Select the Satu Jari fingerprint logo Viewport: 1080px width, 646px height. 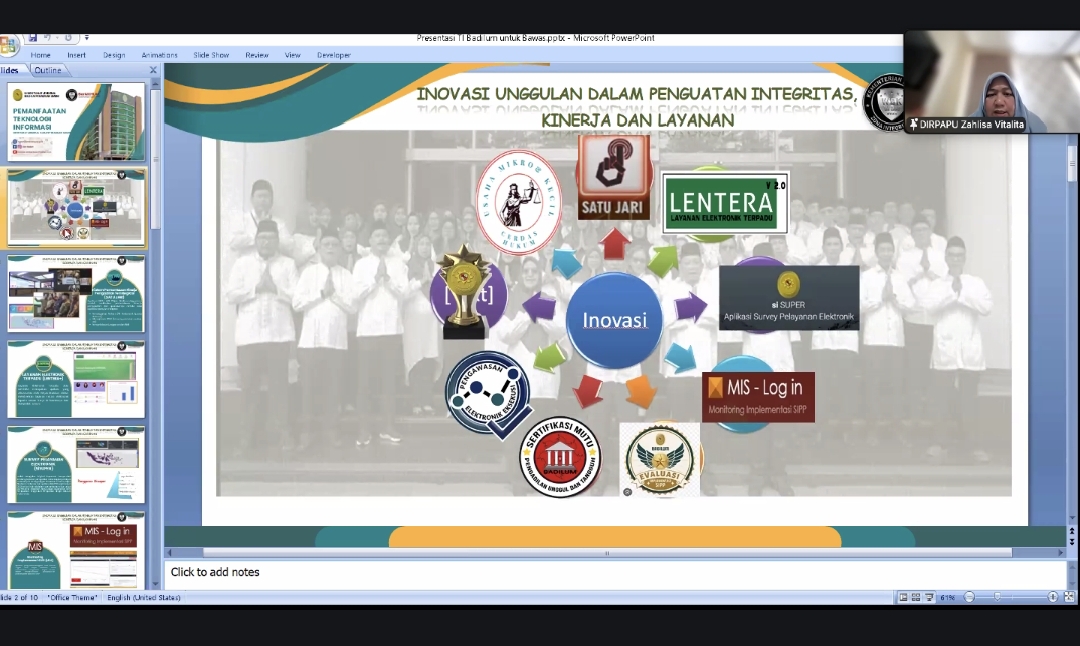(x=613, y=177)
